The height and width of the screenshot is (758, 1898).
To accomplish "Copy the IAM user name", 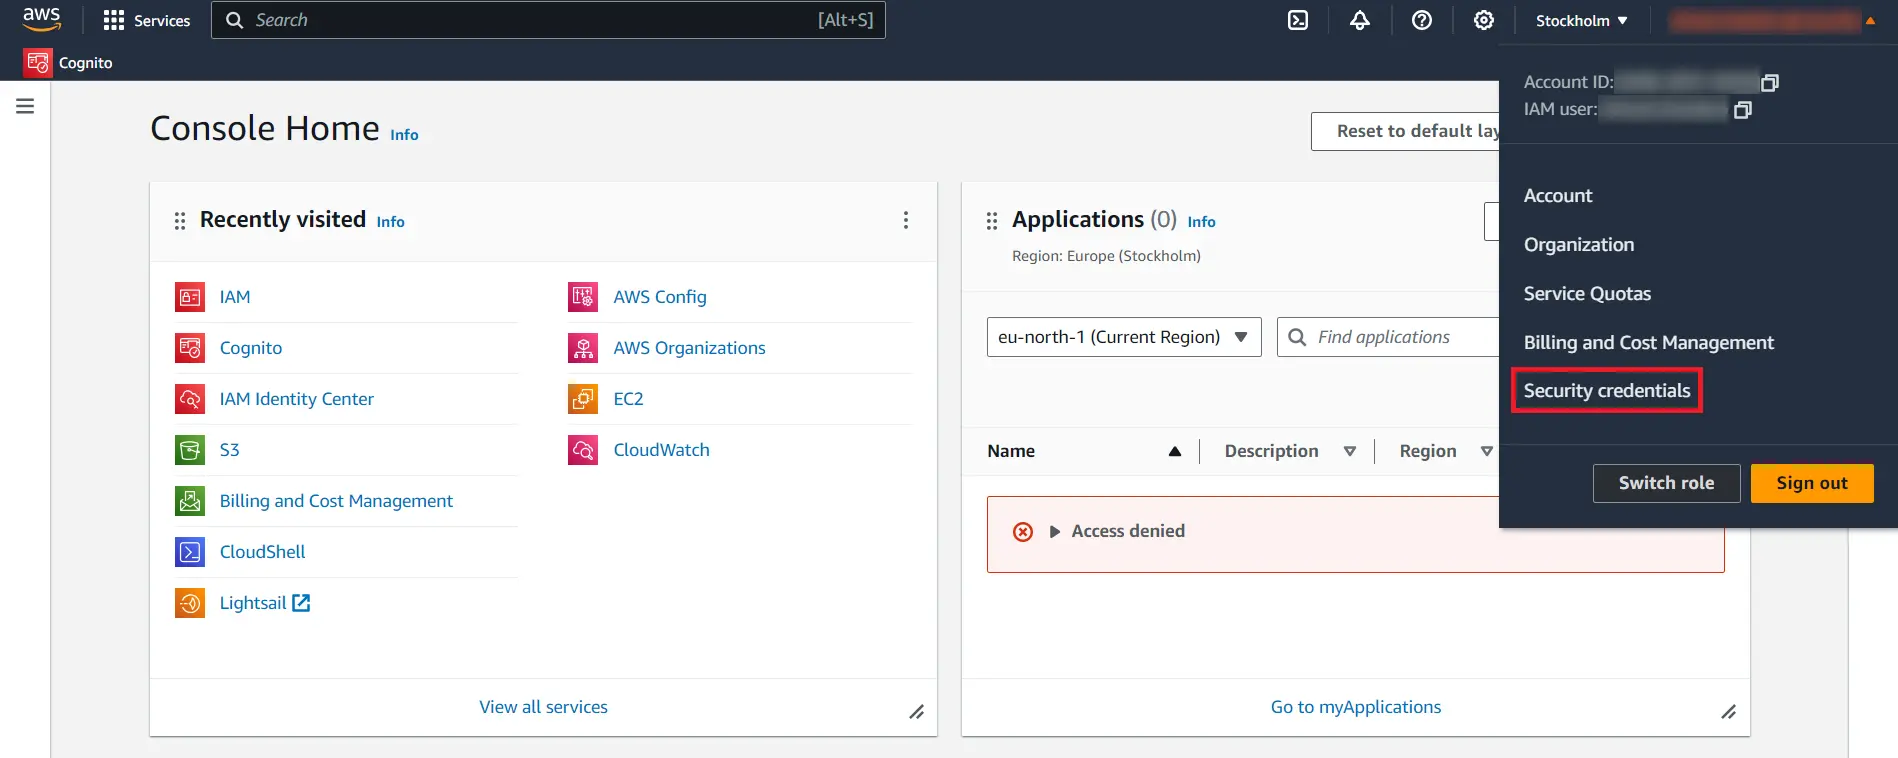I will click(1743, 110).
